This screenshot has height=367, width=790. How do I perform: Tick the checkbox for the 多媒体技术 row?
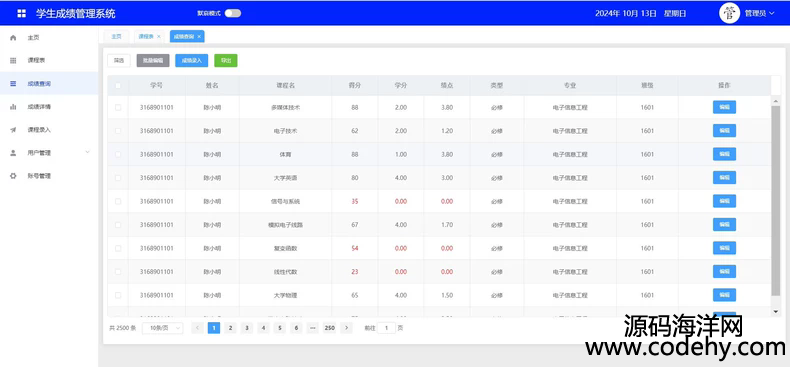118,107
